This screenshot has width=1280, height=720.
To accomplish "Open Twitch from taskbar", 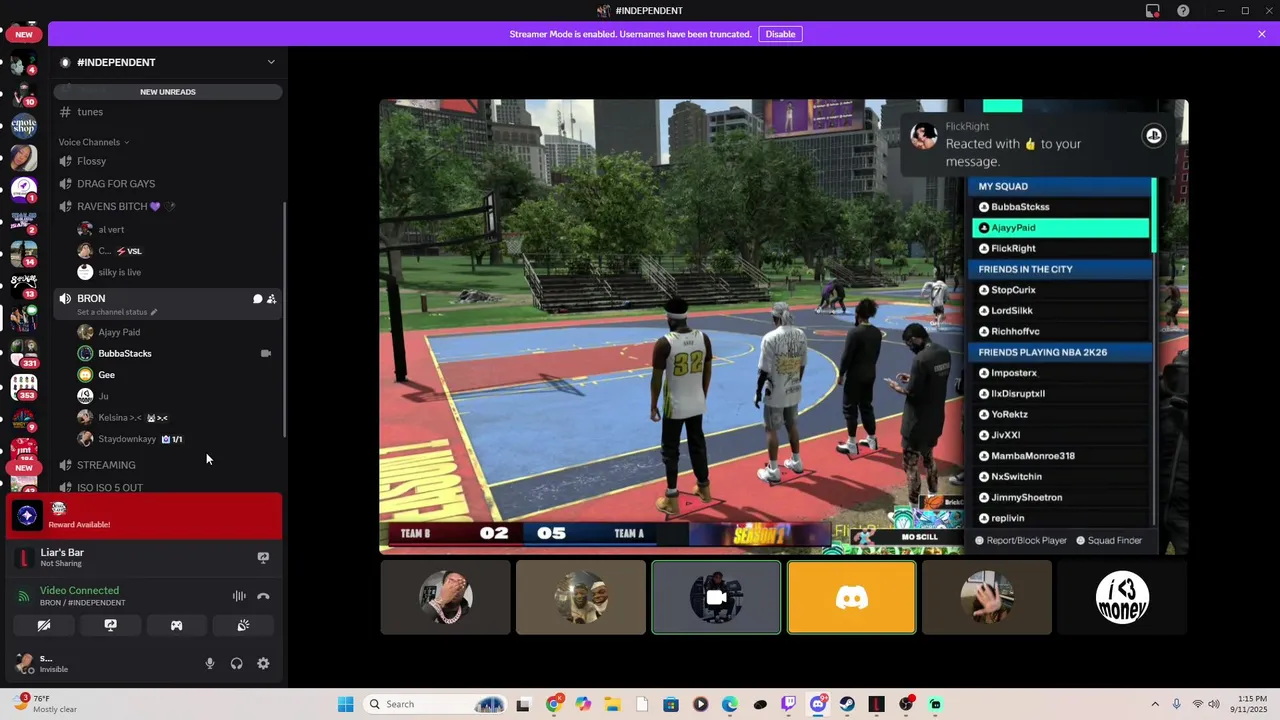I will pyautogui.click(x=789, y=704).
